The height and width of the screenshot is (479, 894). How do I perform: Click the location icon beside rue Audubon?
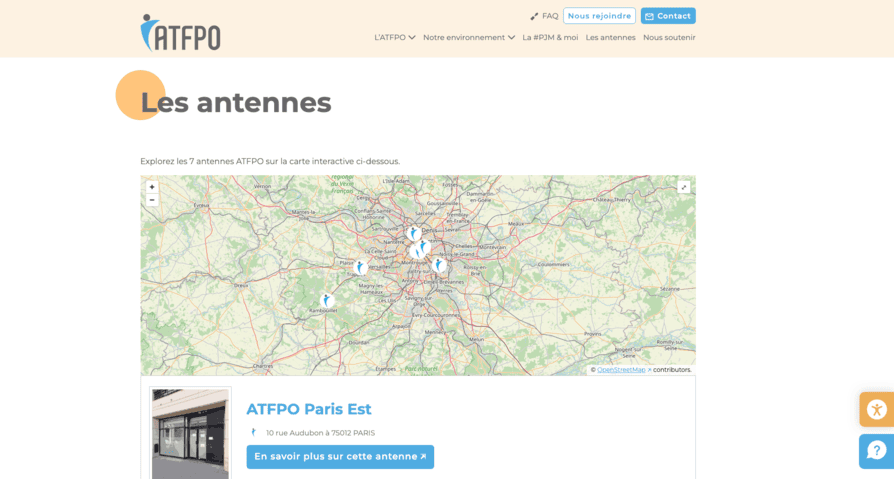coord(254,432)
